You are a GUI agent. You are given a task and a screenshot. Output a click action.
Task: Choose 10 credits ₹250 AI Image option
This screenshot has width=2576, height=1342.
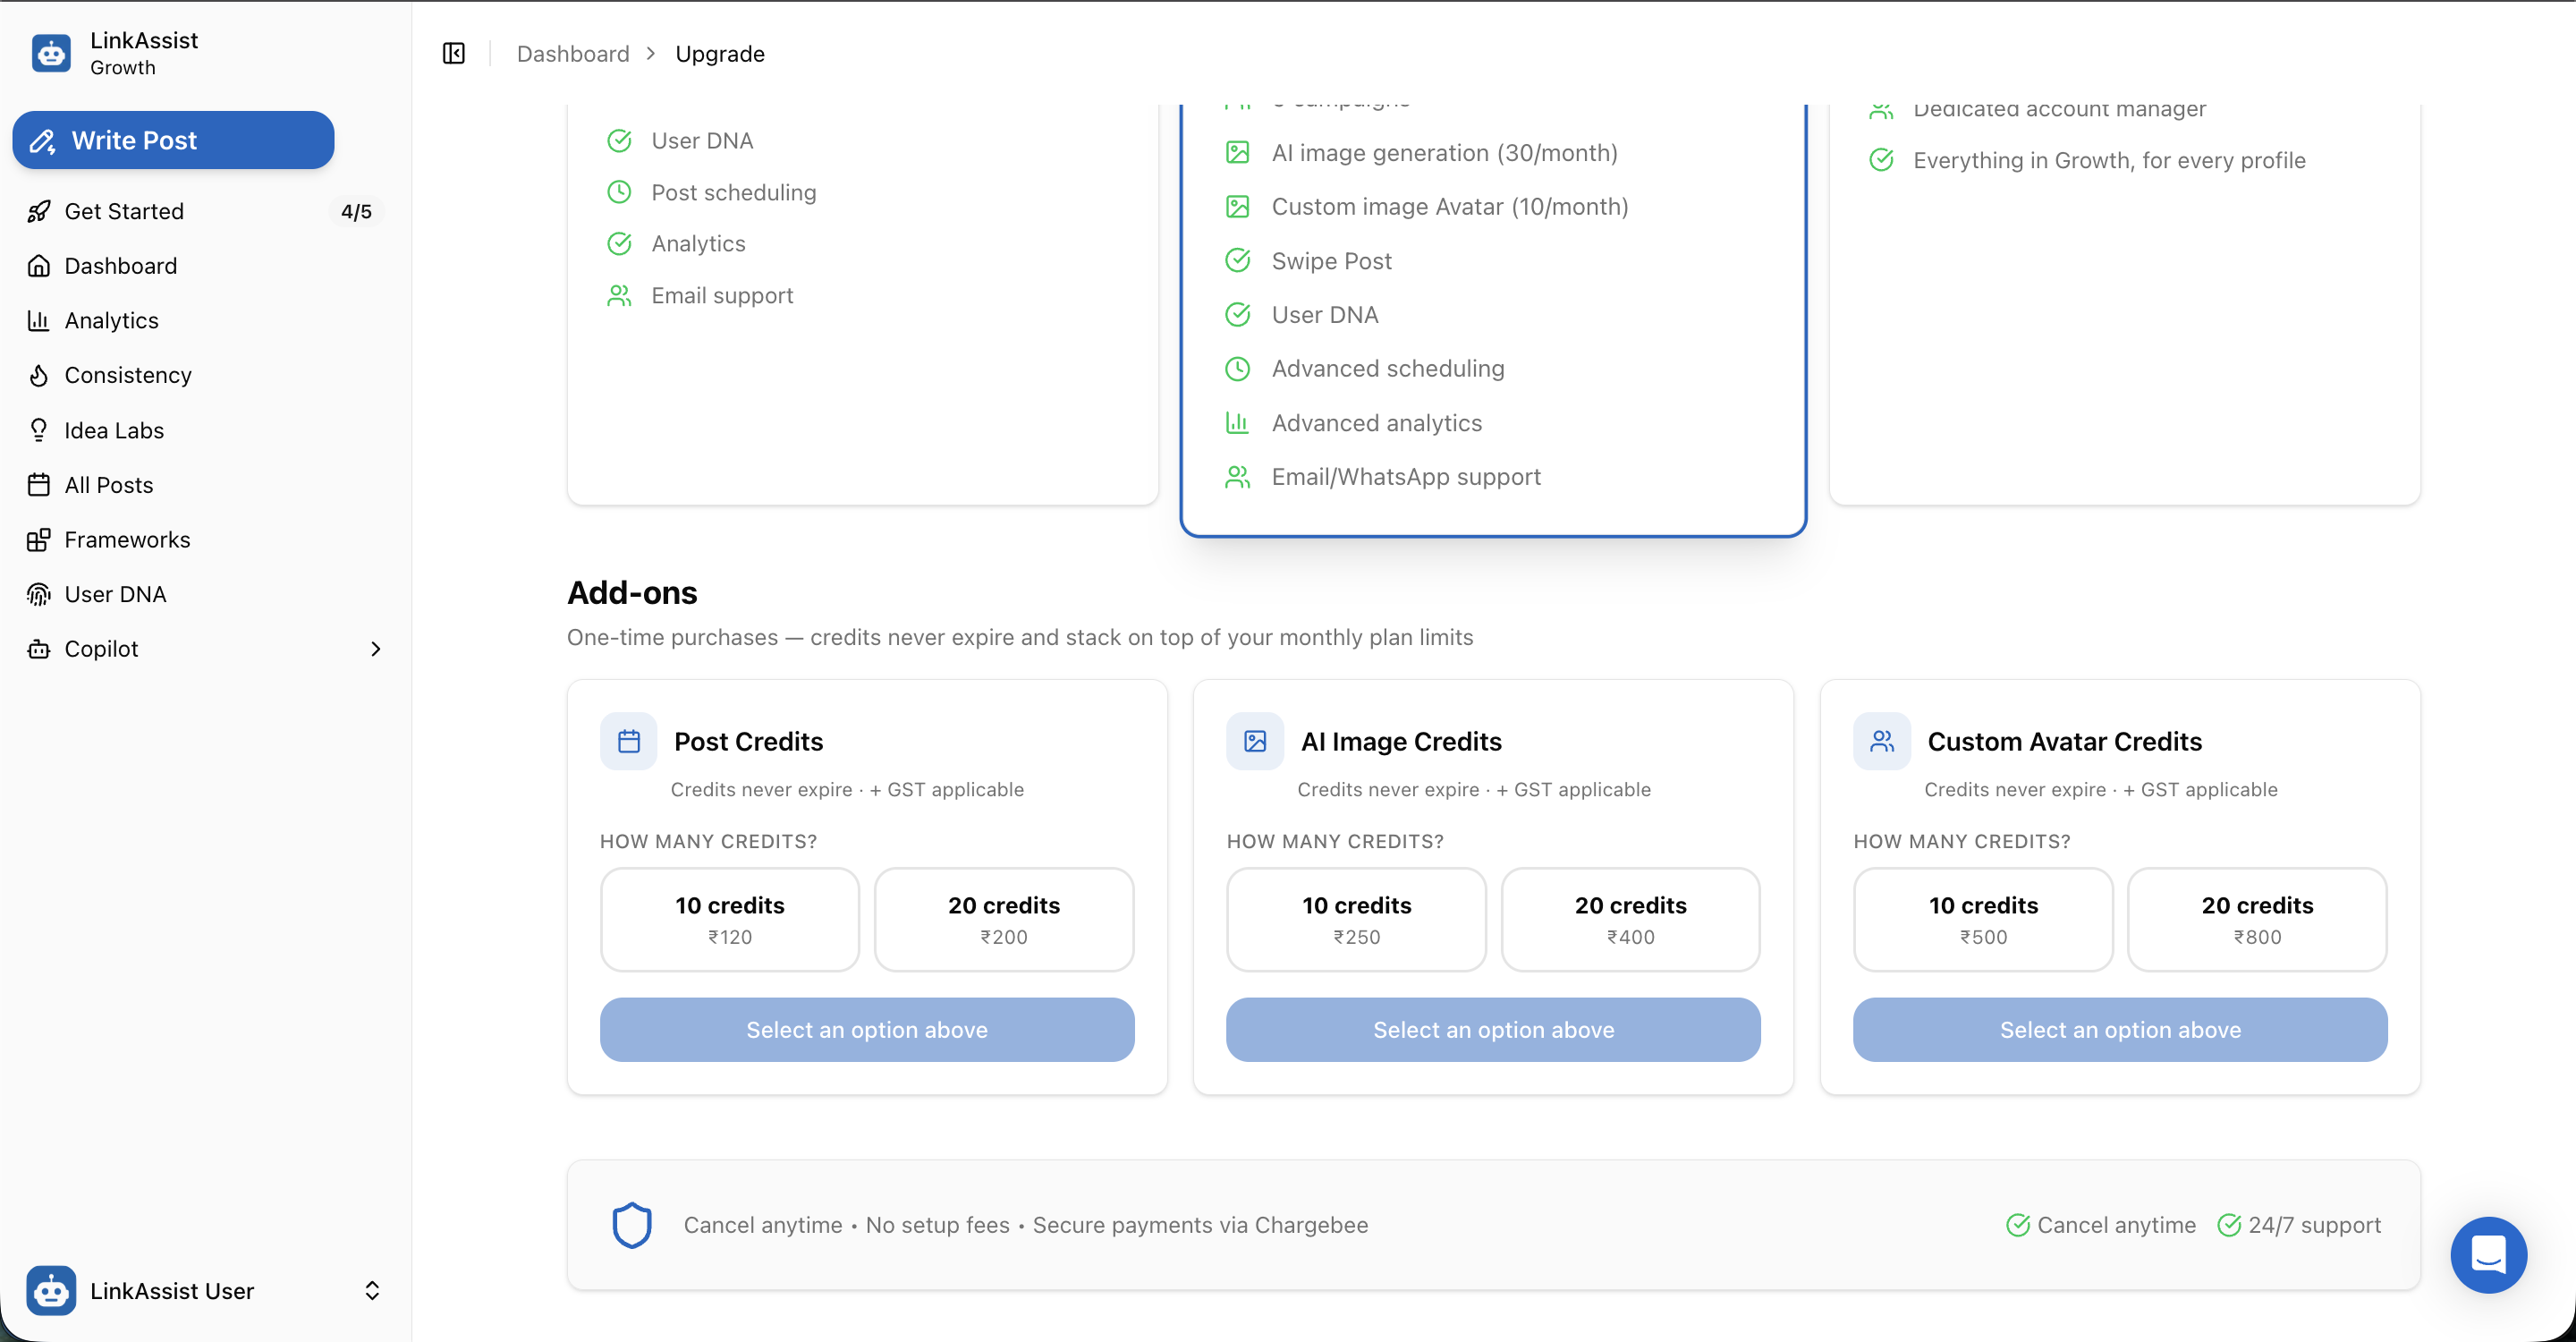coord(1356,919)
